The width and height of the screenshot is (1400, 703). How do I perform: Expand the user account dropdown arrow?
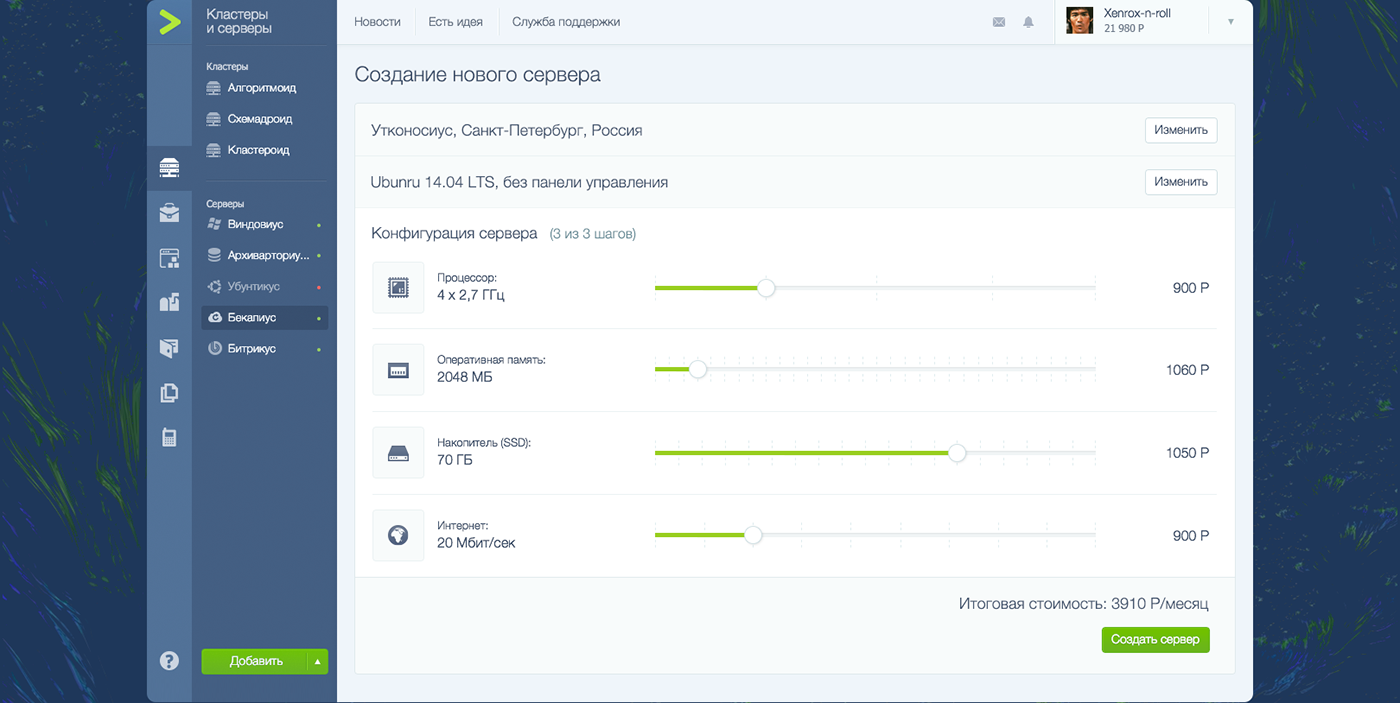(x=1230, y=21)
